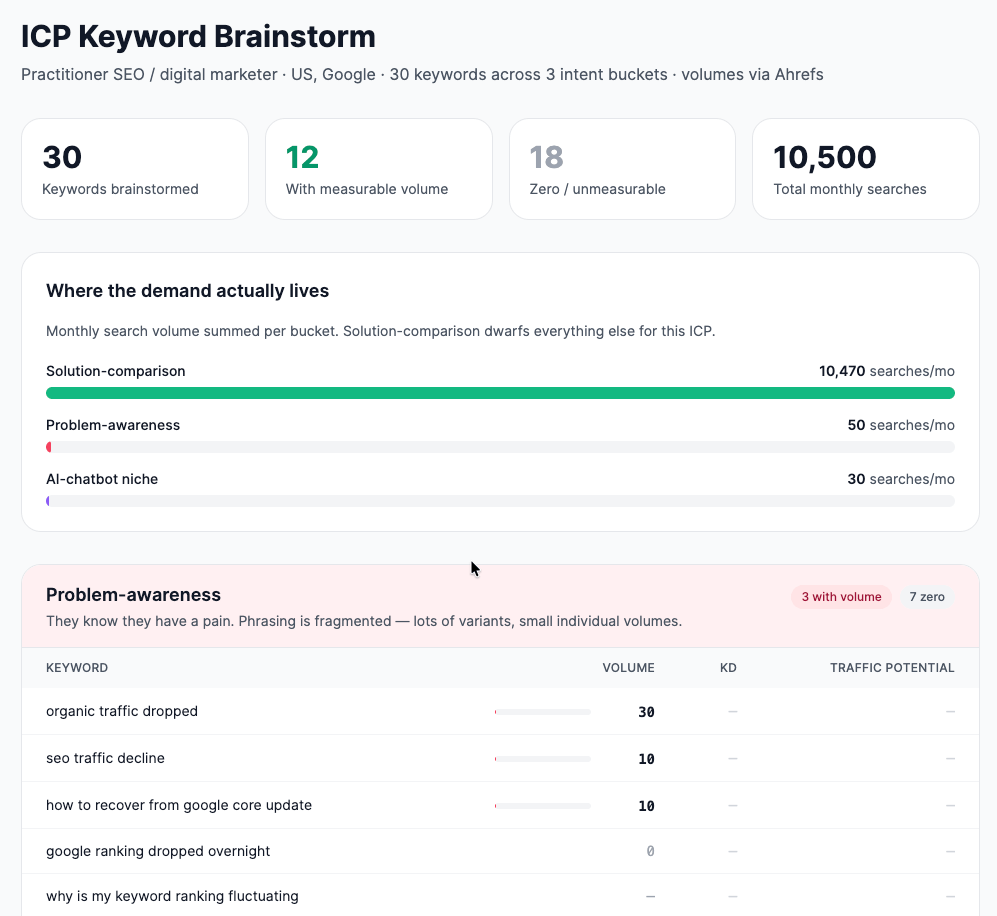Image resolution: width=997 pixels, height=916 pixels.
Task: Select the Solution-comparison bucket label
Action: click(115, 371)
